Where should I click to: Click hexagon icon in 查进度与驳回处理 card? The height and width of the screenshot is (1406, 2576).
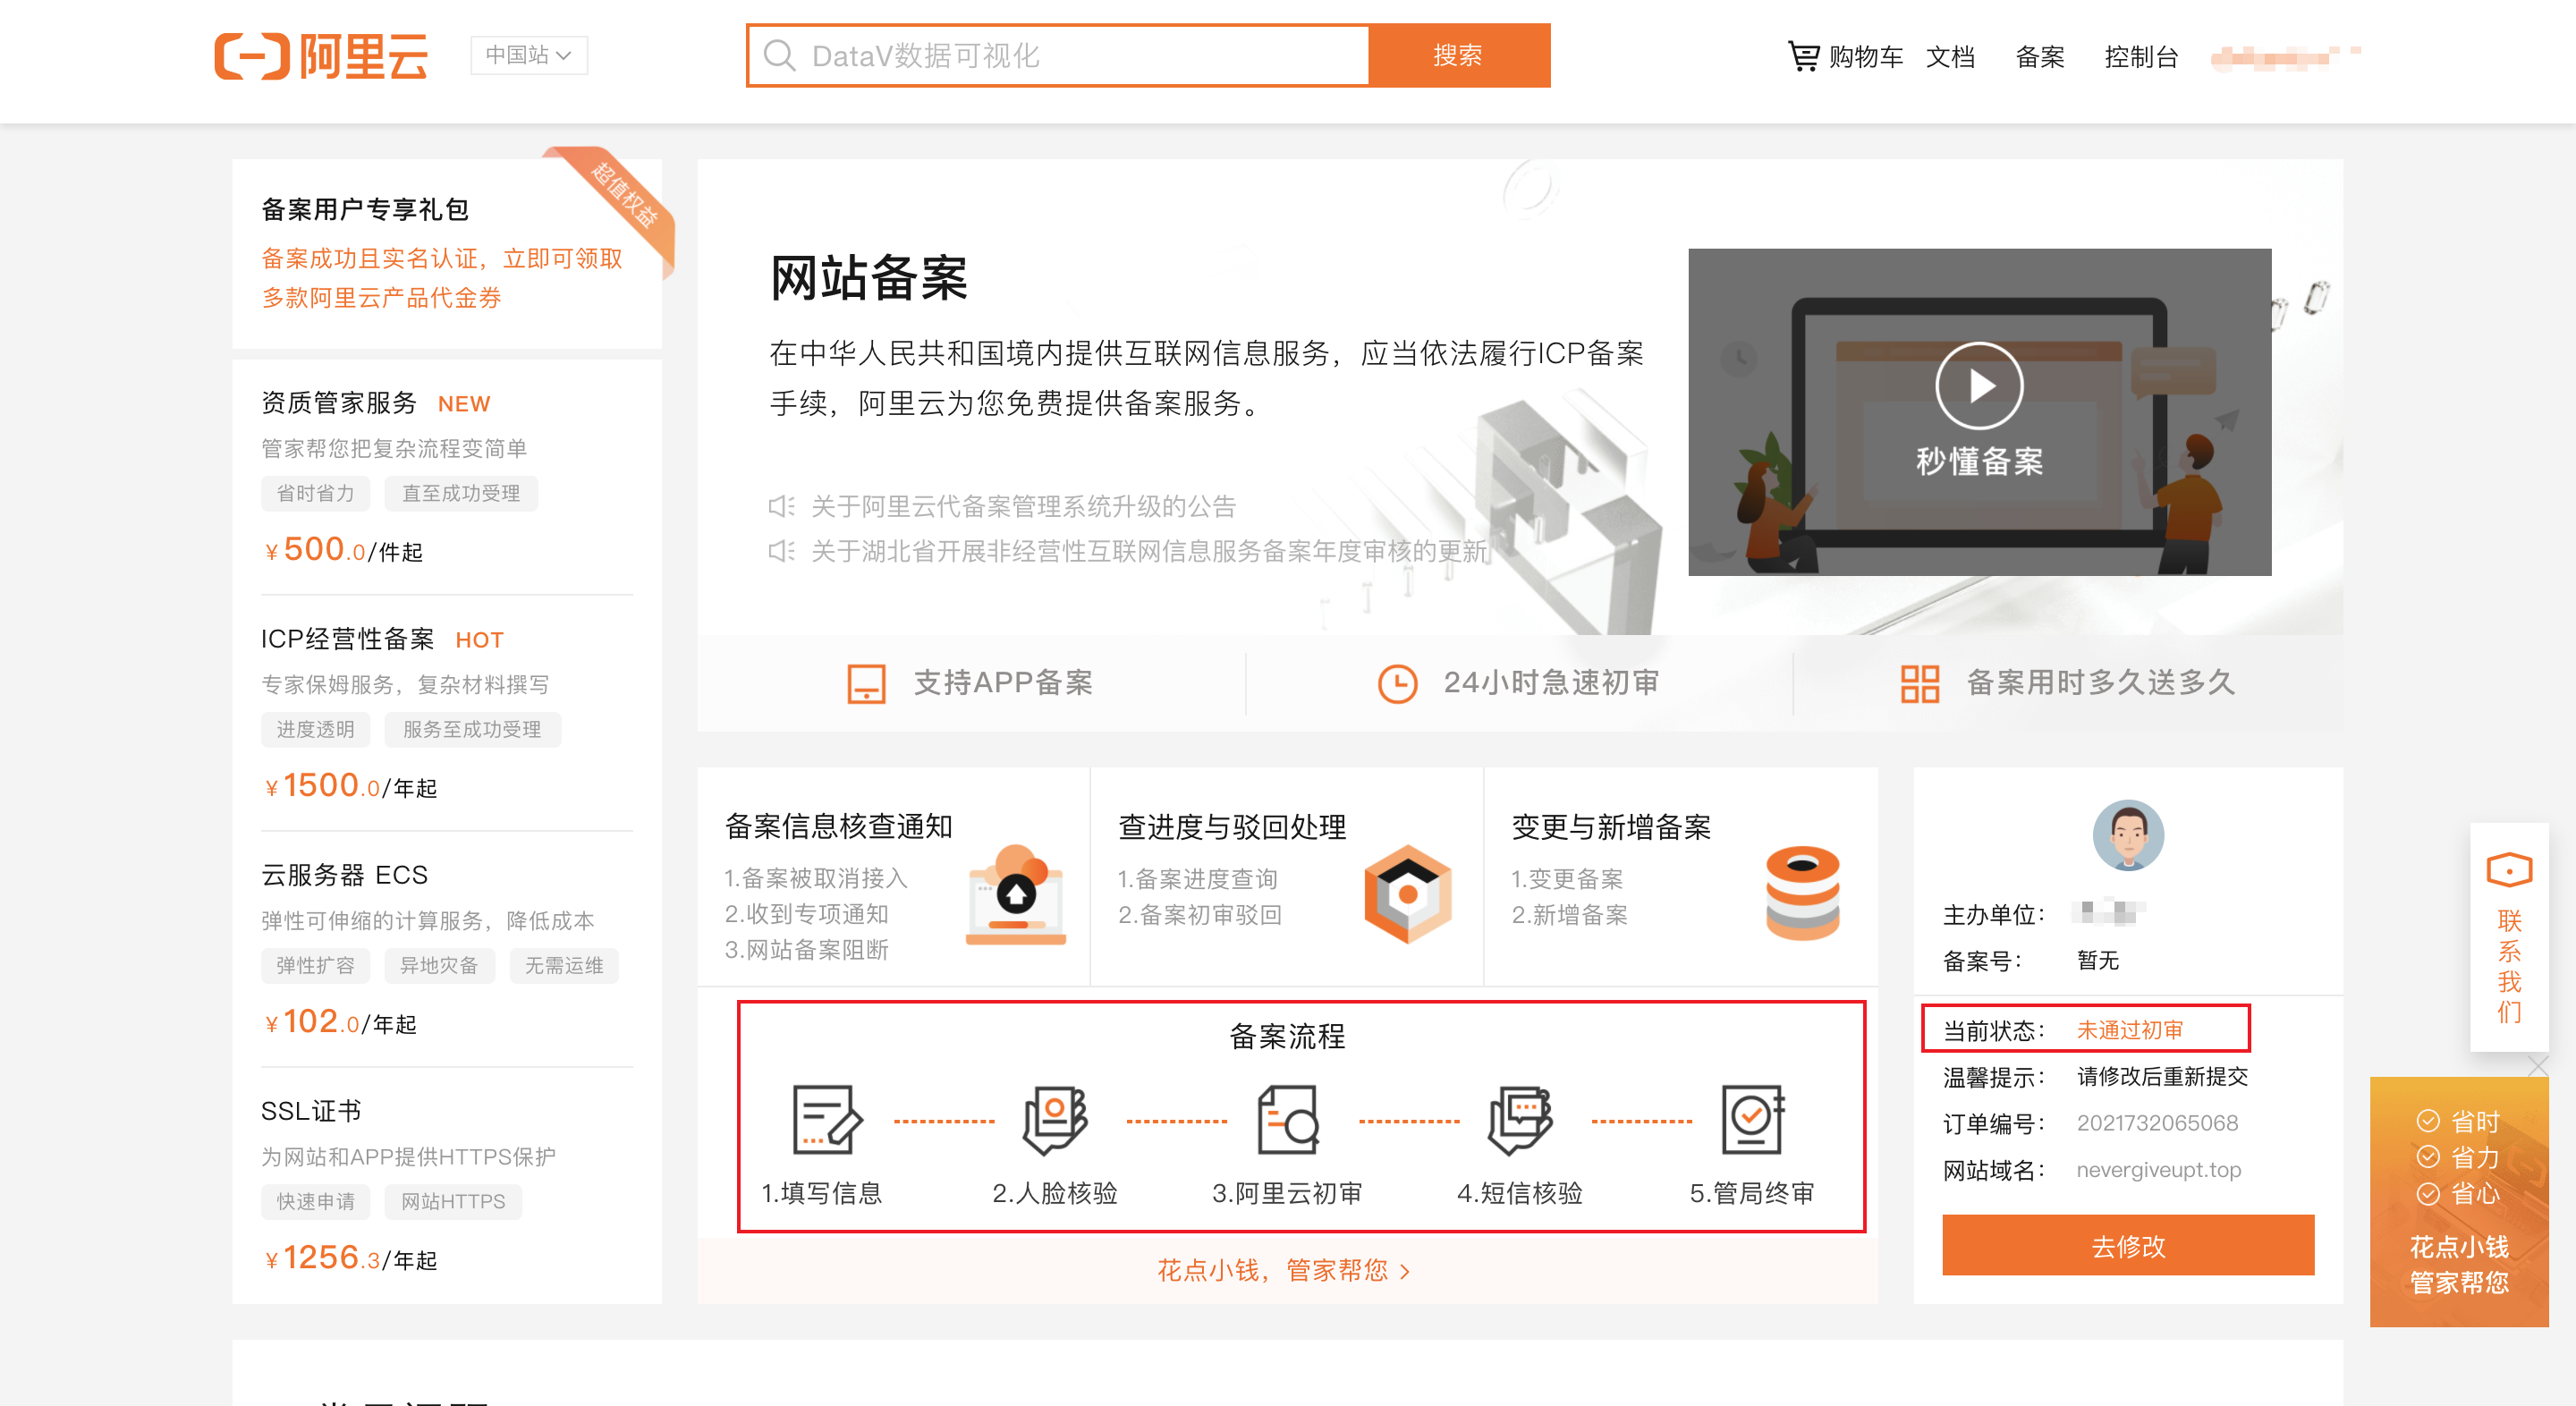click(x=1407, y=894)
